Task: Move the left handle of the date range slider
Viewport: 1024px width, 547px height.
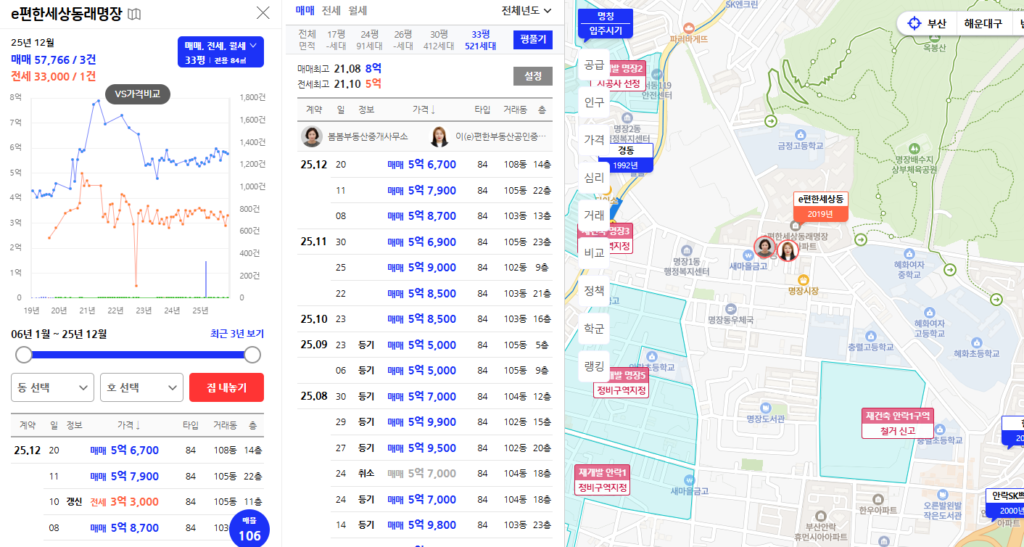Action: [24, 355]
